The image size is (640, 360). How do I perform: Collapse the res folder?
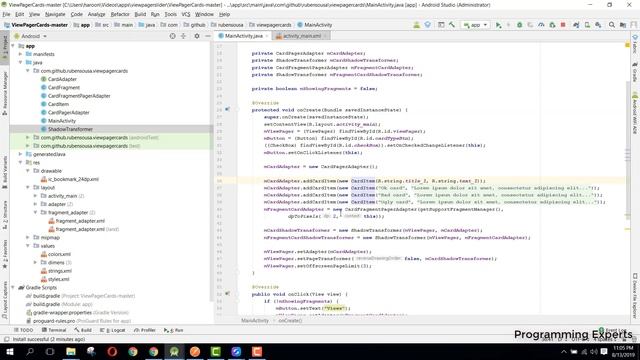20,162
